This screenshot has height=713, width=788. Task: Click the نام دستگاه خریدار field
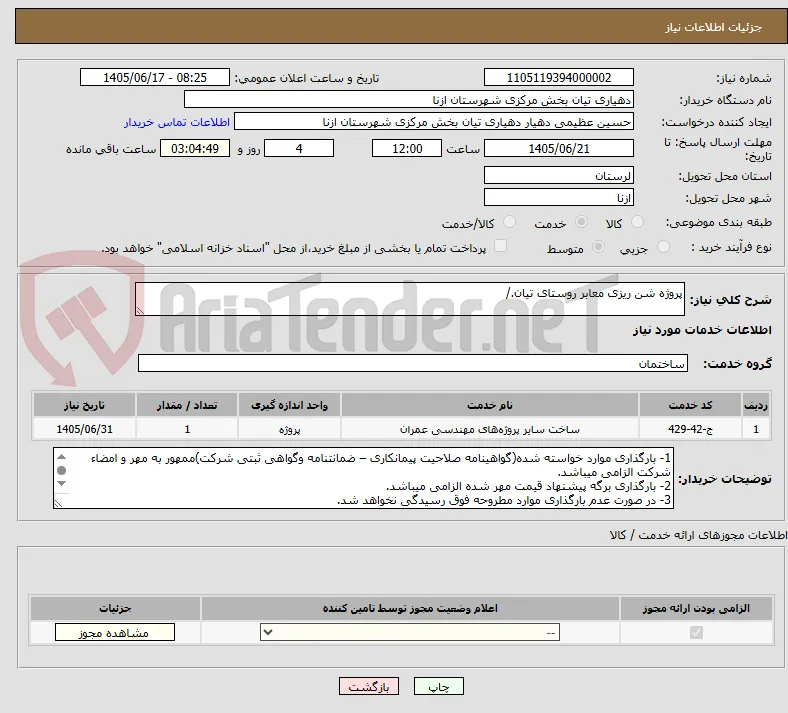coord(409,99)
